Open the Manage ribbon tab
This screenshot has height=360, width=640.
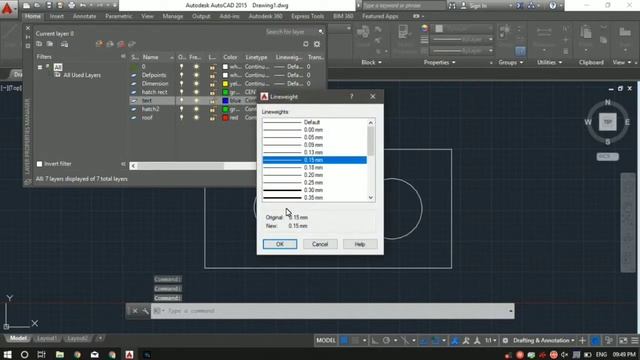coord(173,16)
